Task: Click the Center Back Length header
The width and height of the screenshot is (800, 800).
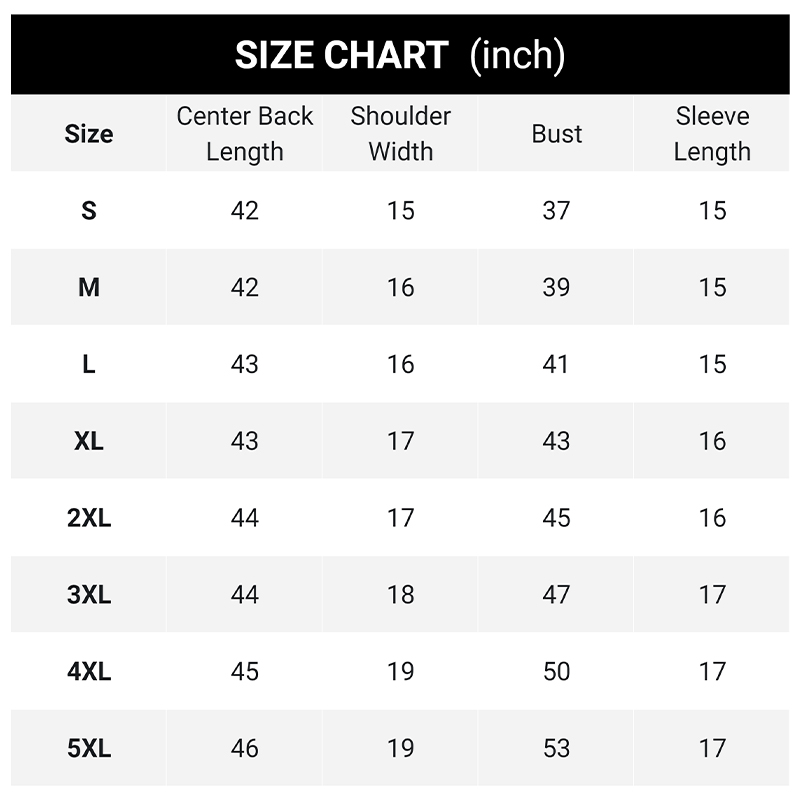Action: 244,134
